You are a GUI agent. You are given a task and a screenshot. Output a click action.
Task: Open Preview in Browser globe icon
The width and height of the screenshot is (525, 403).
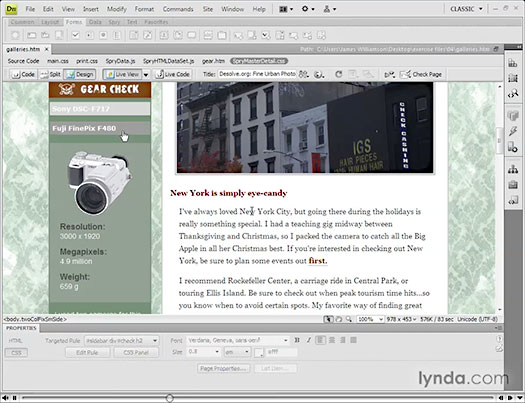tap(319, 74)
